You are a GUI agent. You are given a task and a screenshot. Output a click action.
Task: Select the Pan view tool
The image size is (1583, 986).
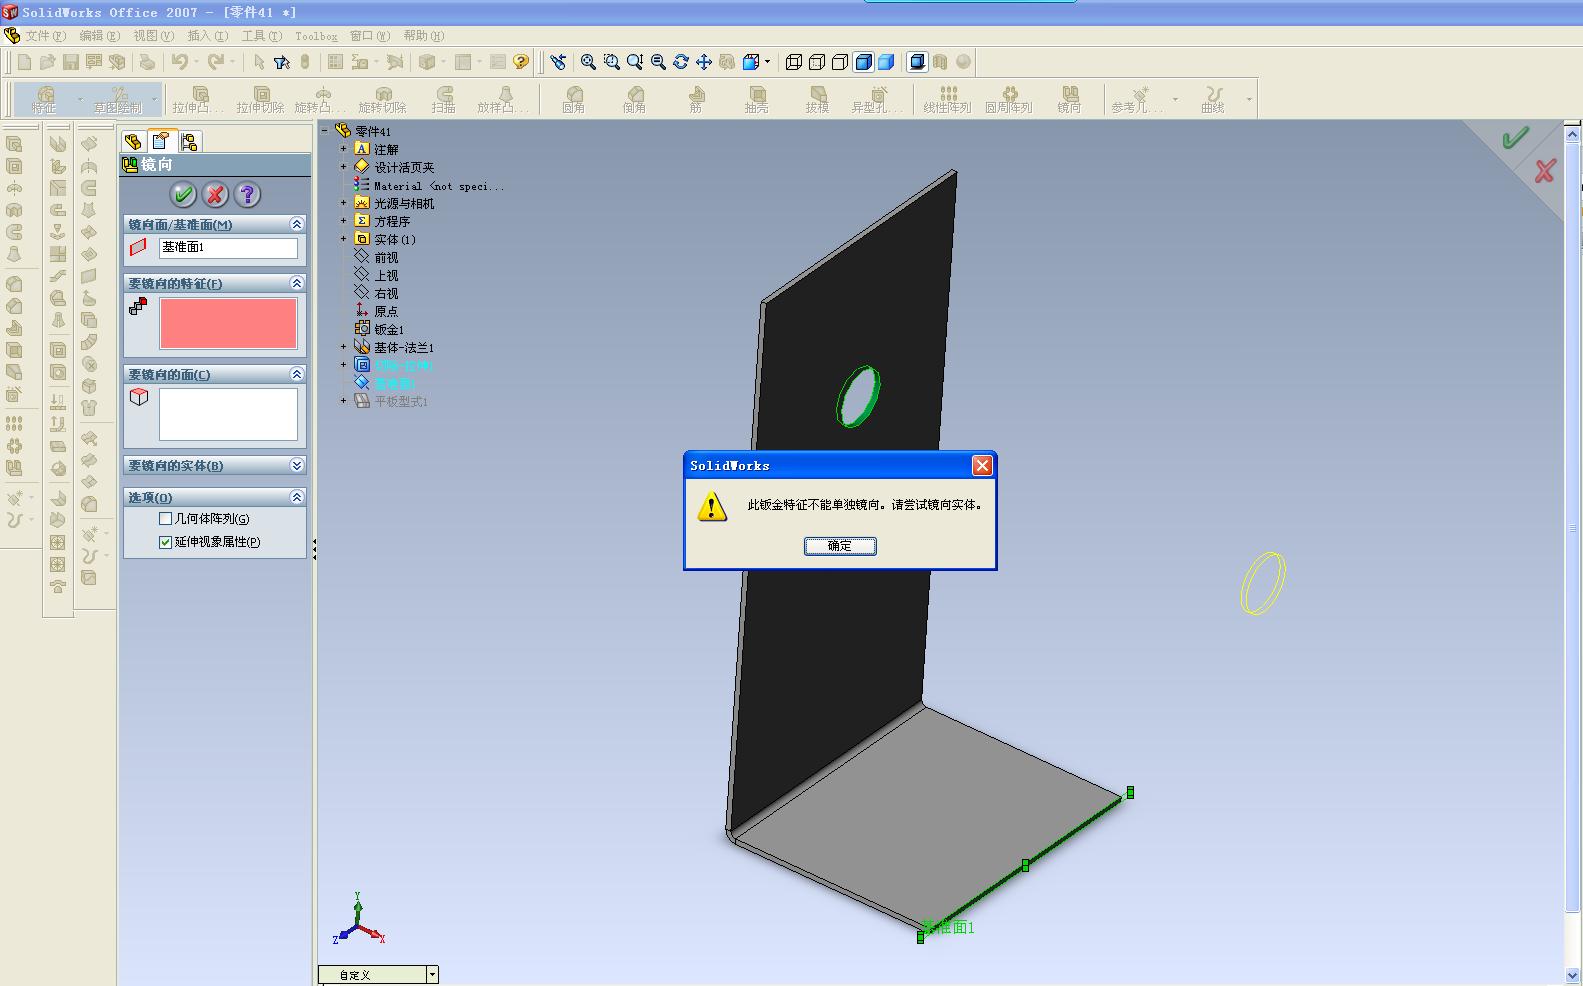704,62
